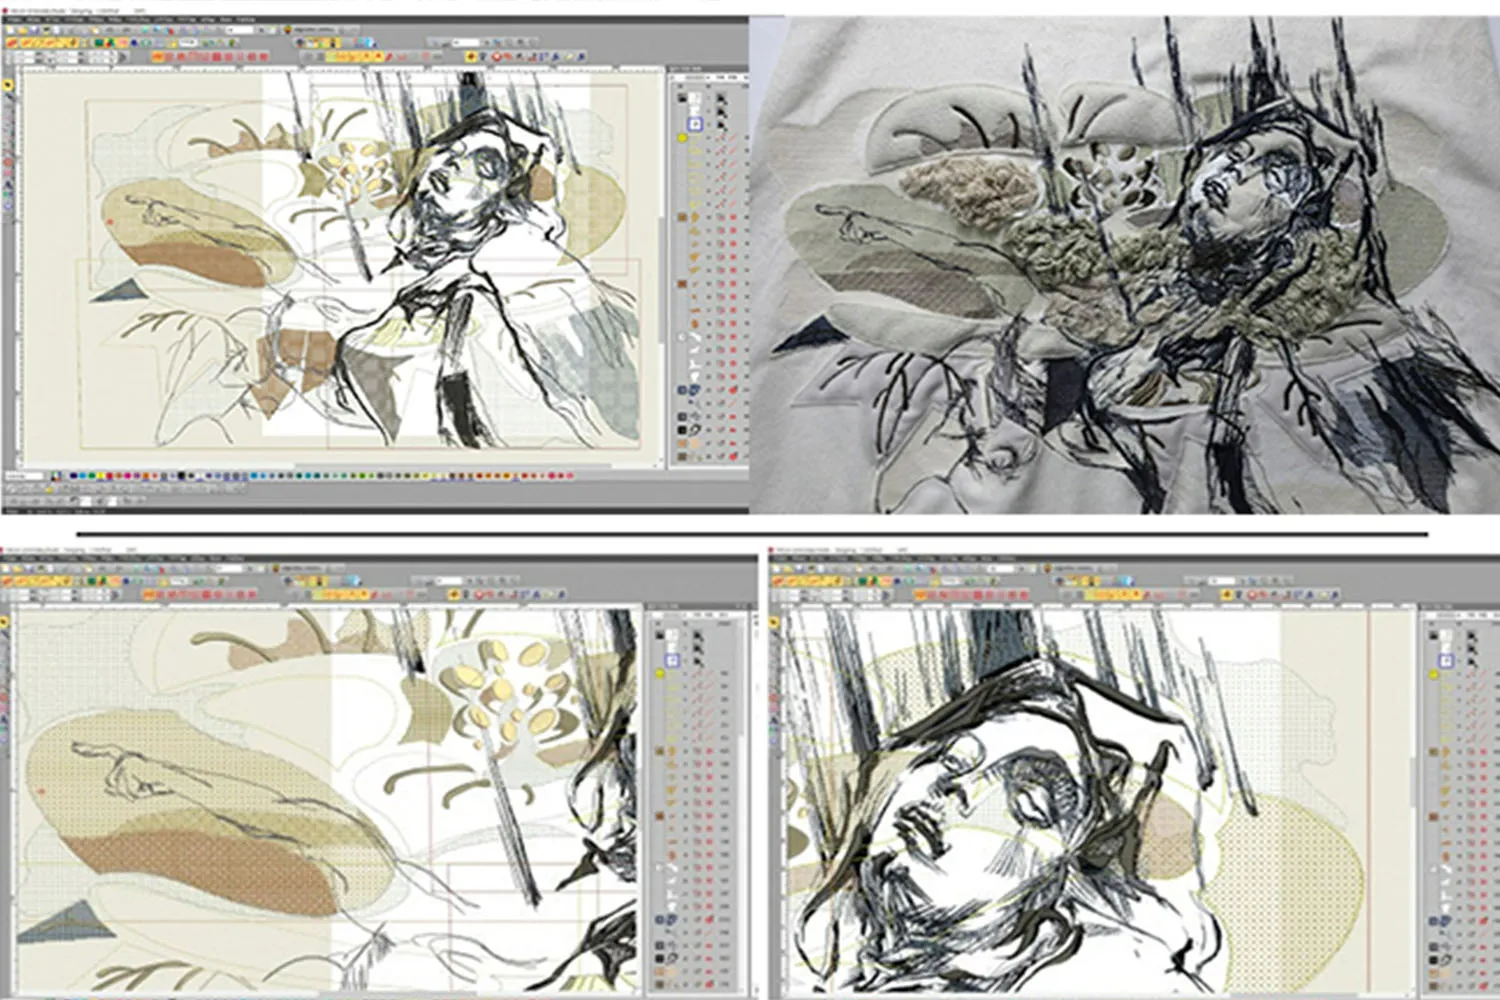Select the arrow tool atop top-left window's toolbox

point(9,87)
